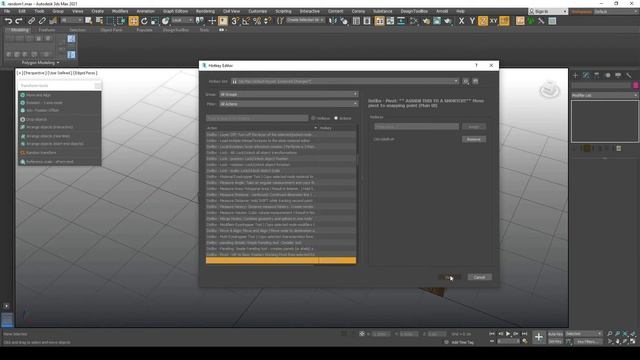Click the Use Pivot Point Center icon
640x360 pixels.
(x=200, y=21)
